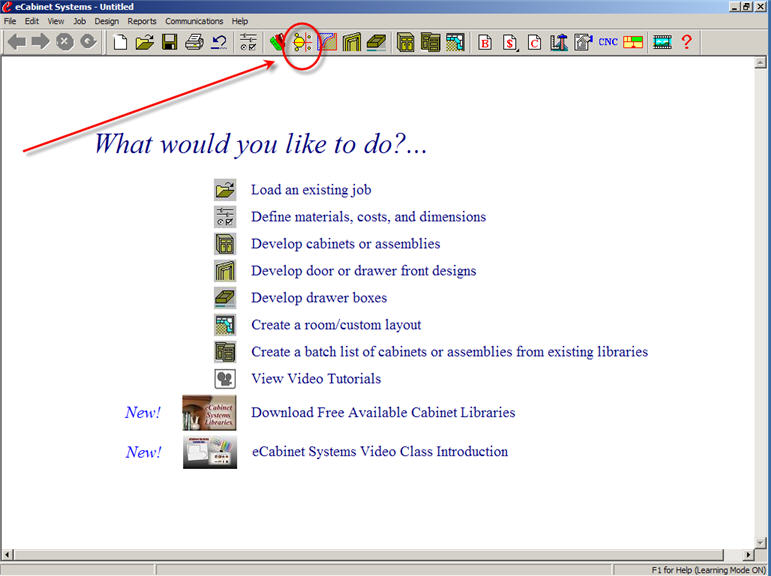Open settings sliders icon in the toolbar
Screen dimensions: 771x576
pos(248,42)
